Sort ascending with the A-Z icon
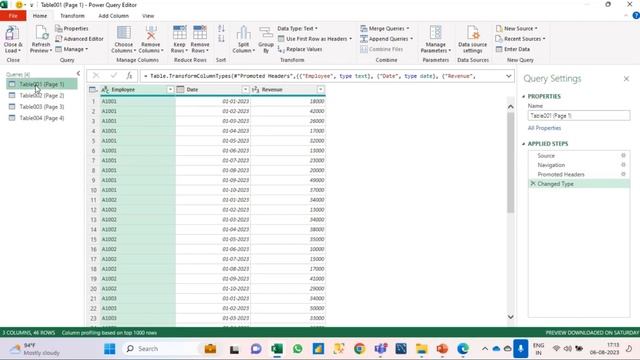This screenshot has height=360, width=640. [x=221, y=29]
